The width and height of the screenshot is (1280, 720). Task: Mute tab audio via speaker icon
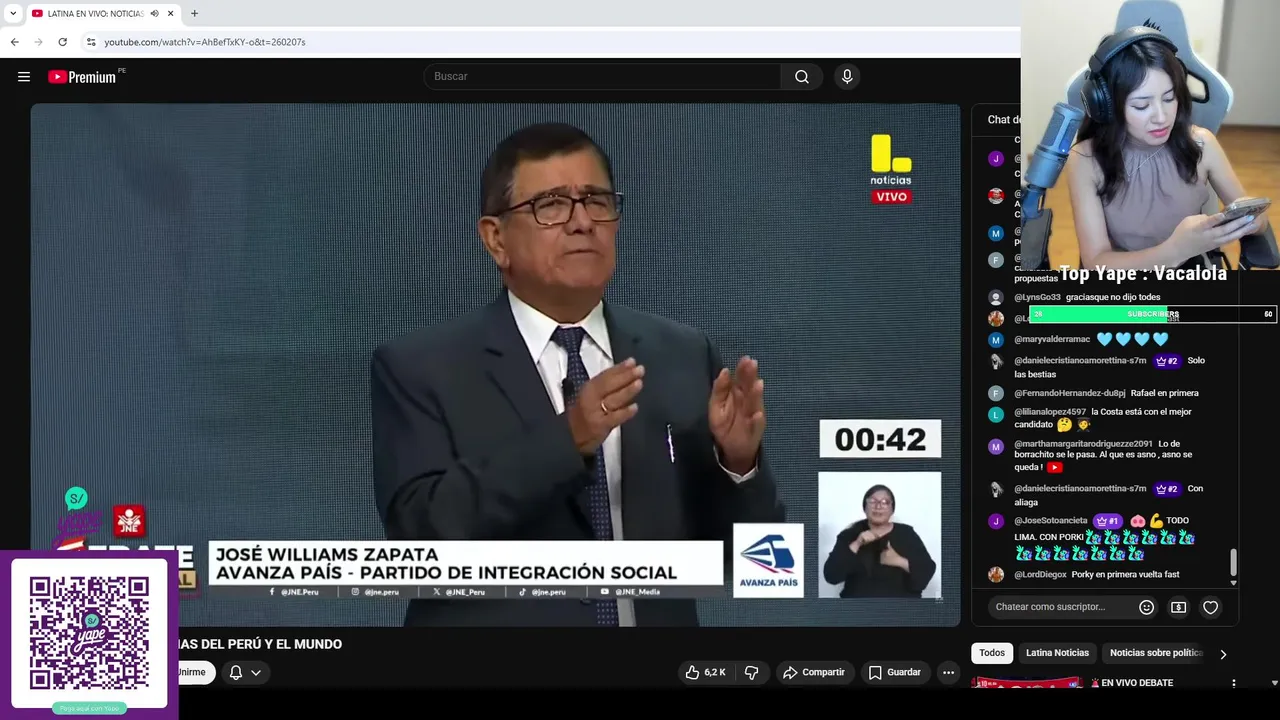(154, 13)
